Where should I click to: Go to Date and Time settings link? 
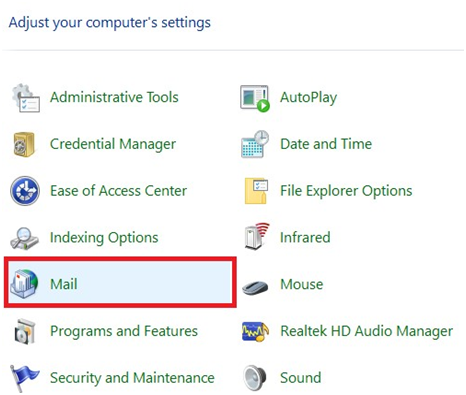(326, 144)
